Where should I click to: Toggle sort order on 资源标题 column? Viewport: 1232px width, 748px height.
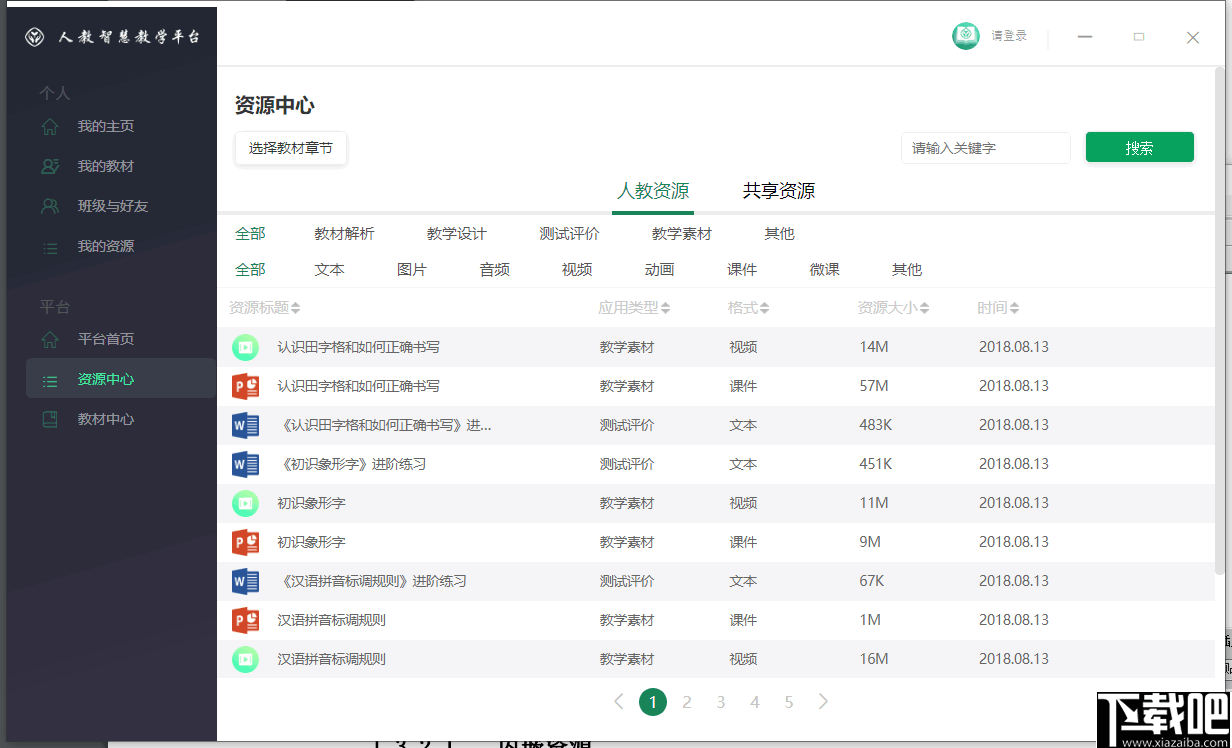point(265,307)
